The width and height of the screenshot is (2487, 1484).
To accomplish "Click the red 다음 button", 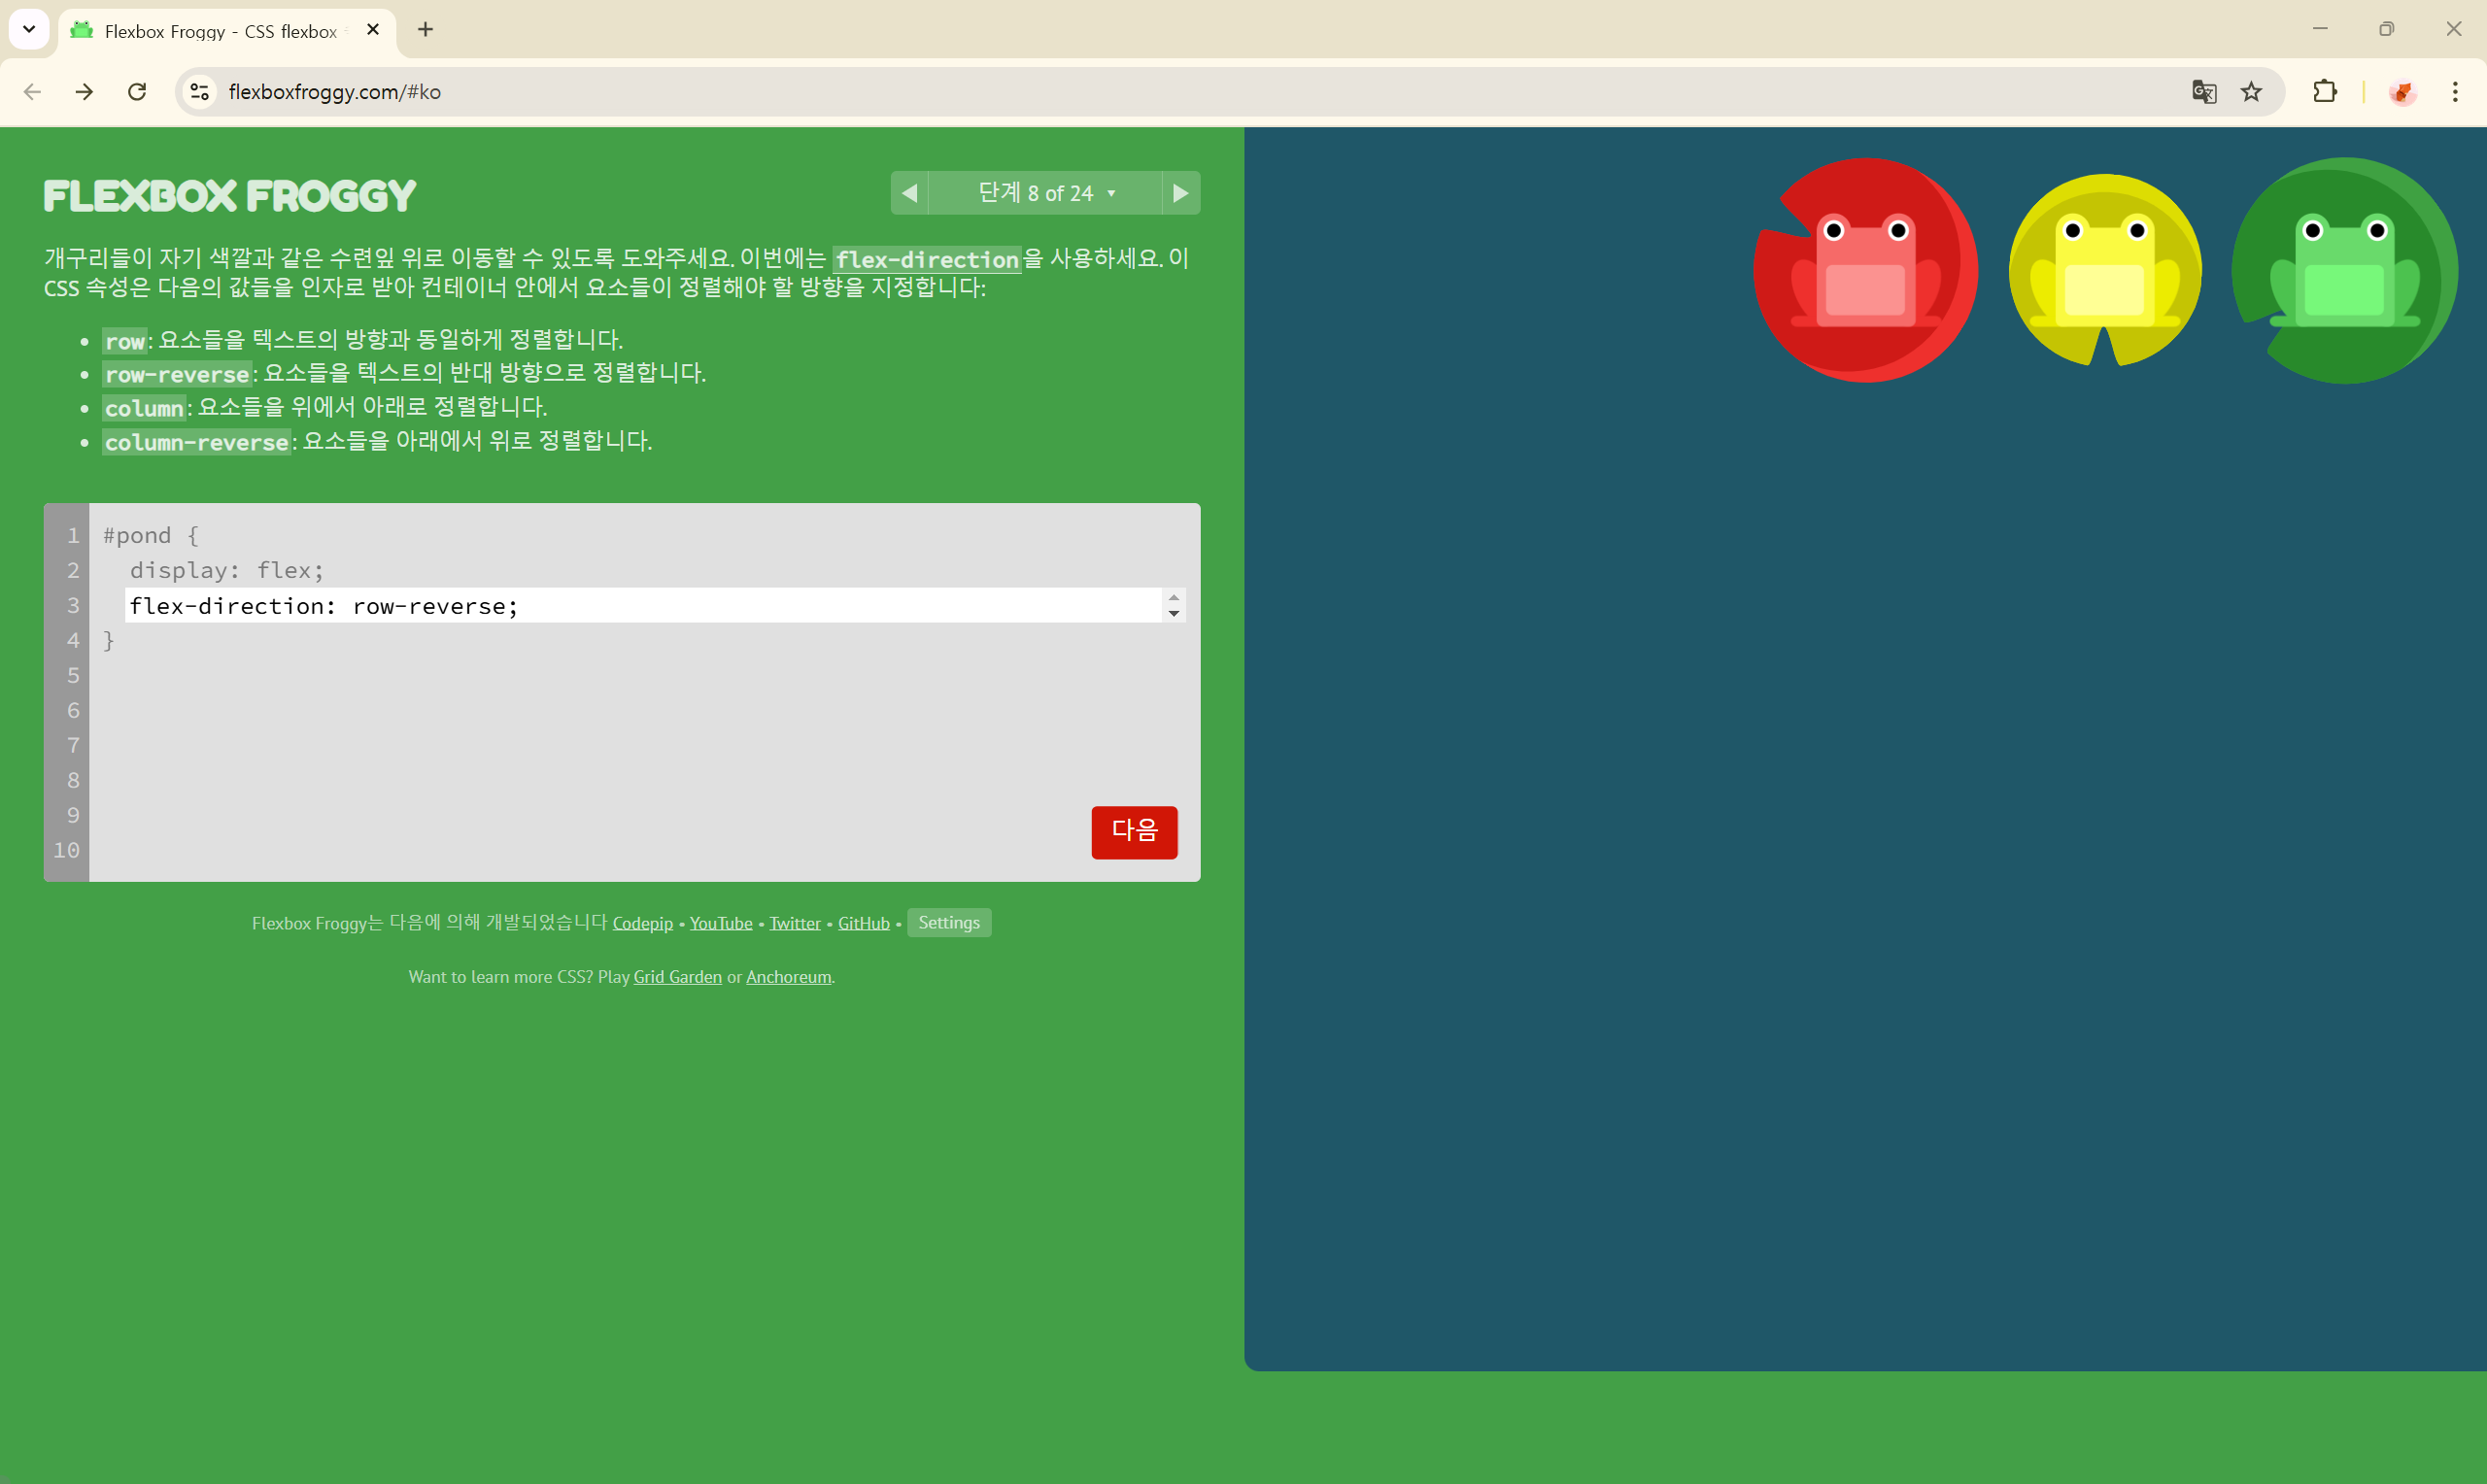I will click(1134, 832).
